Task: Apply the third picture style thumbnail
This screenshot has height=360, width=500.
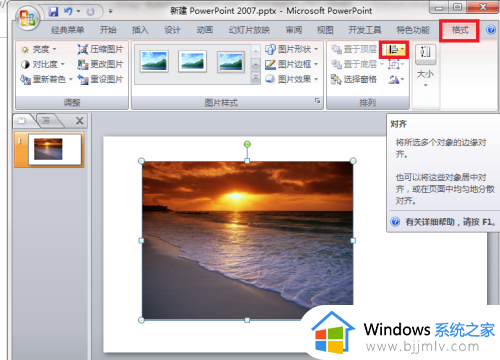Action: pos(231,61)
